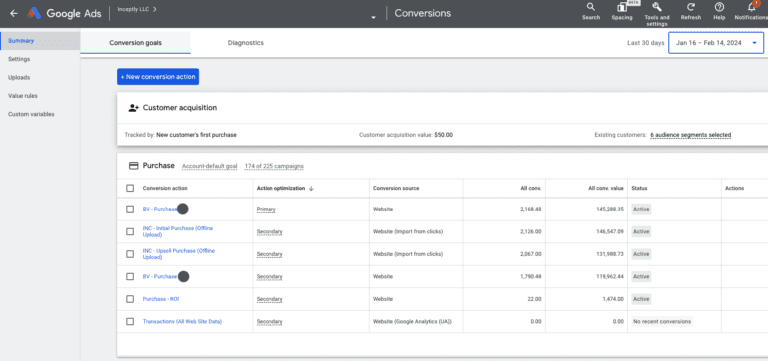Open the dropdown caret left of Conversions title
768x361 pixels.
tap(374, 17)
